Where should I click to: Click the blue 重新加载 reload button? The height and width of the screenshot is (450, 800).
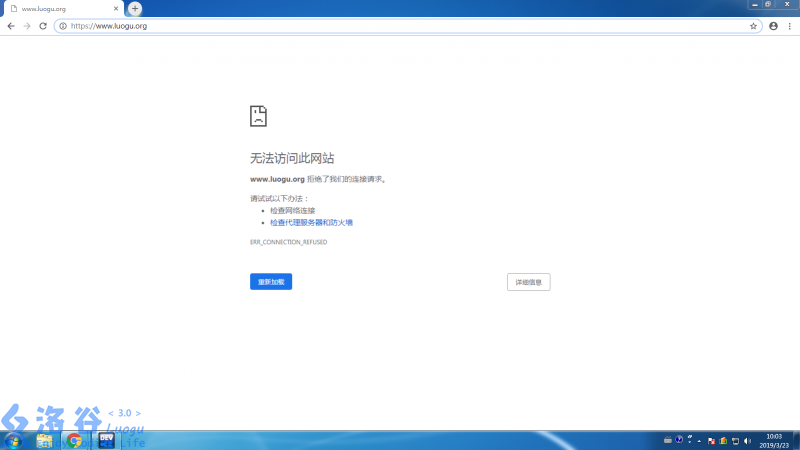tap(271, 282)
